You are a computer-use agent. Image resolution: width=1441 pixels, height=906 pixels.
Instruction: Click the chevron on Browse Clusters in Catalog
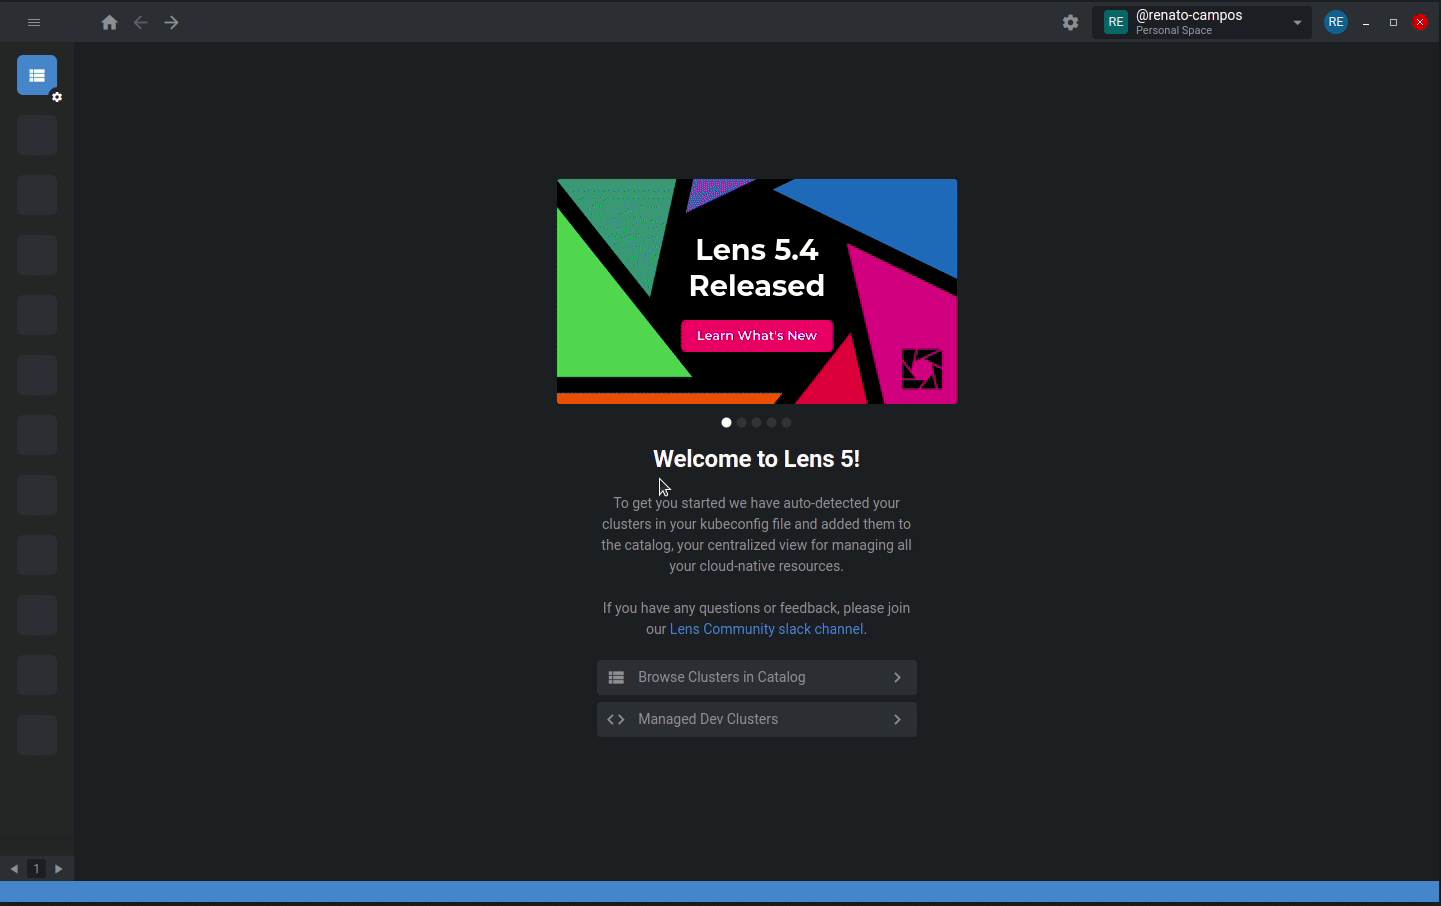coord(897,677)
